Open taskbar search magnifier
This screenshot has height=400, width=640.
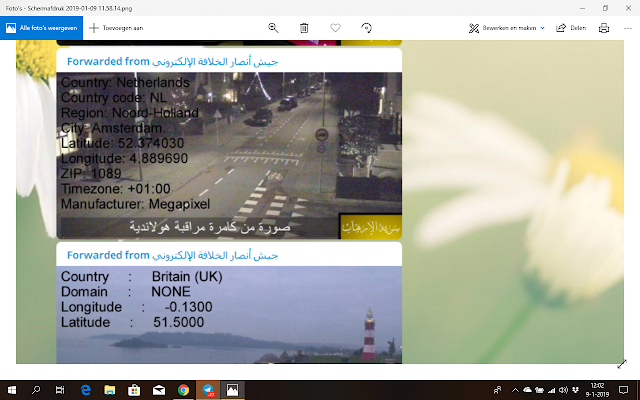coord(36,390)
